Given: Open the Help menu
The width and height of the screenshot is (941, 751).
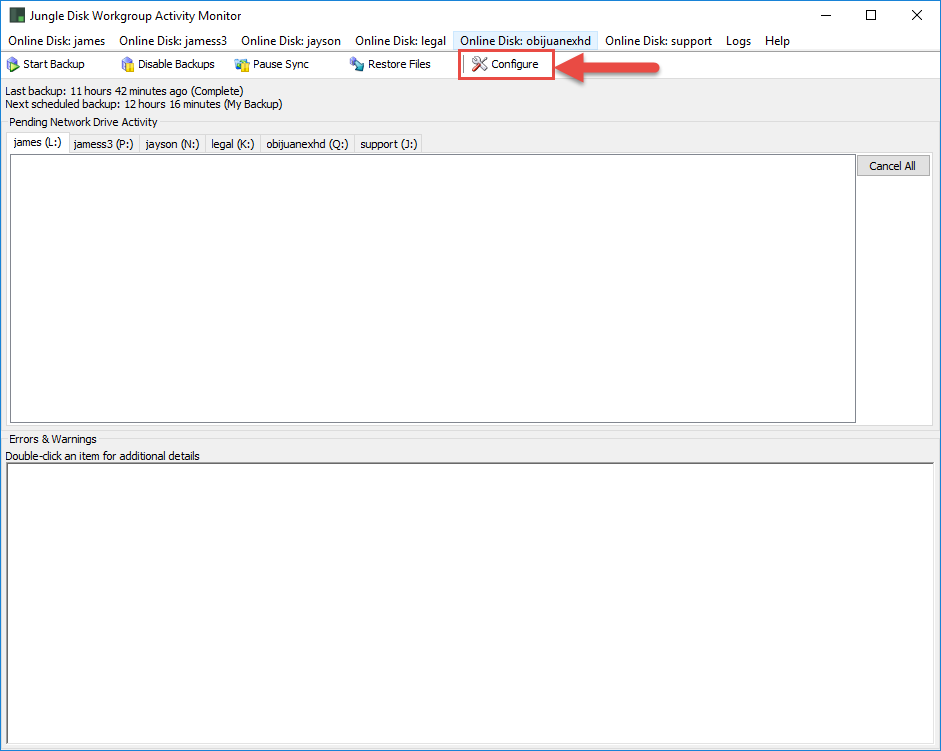Looking at the screenshot, I should click(x=777, y=41).
